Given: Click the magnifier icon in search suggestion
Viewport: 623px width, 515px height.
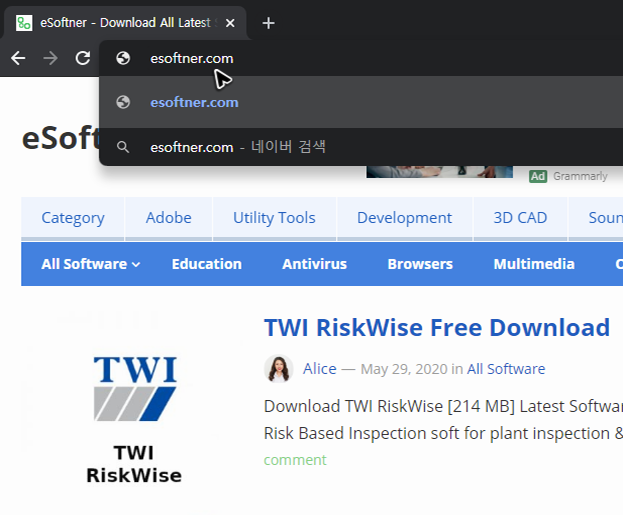Looking at the screenshot, I should pos(123,147).
